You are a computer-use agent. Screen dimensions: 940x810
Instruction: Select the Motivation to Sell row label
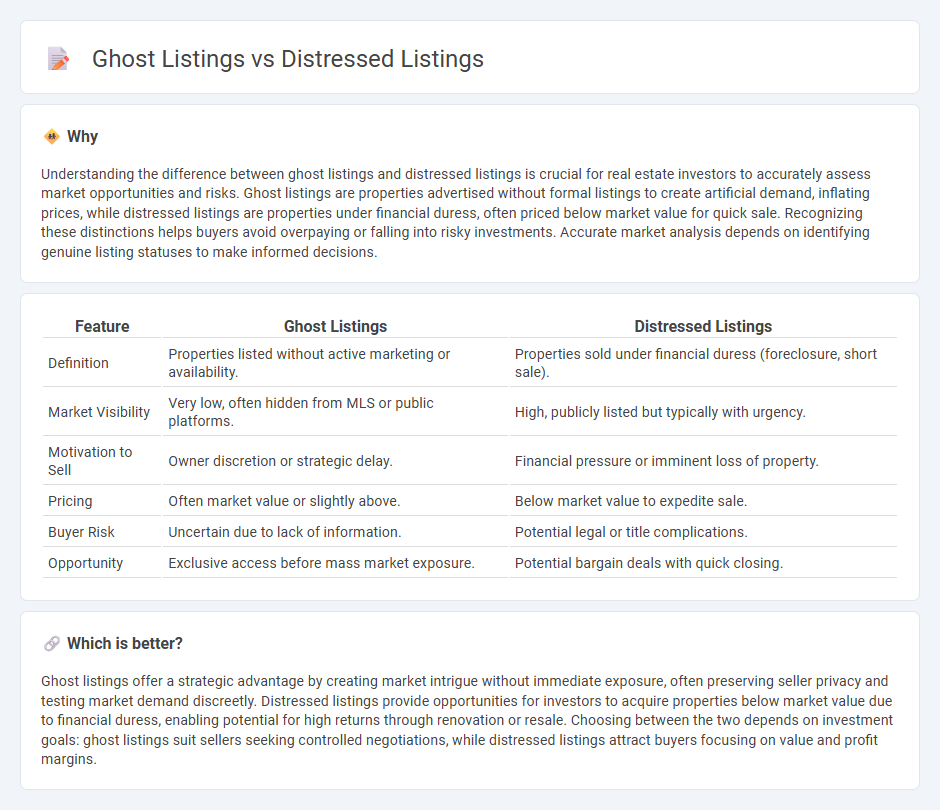pyautogui.click(x=90, y=461)
